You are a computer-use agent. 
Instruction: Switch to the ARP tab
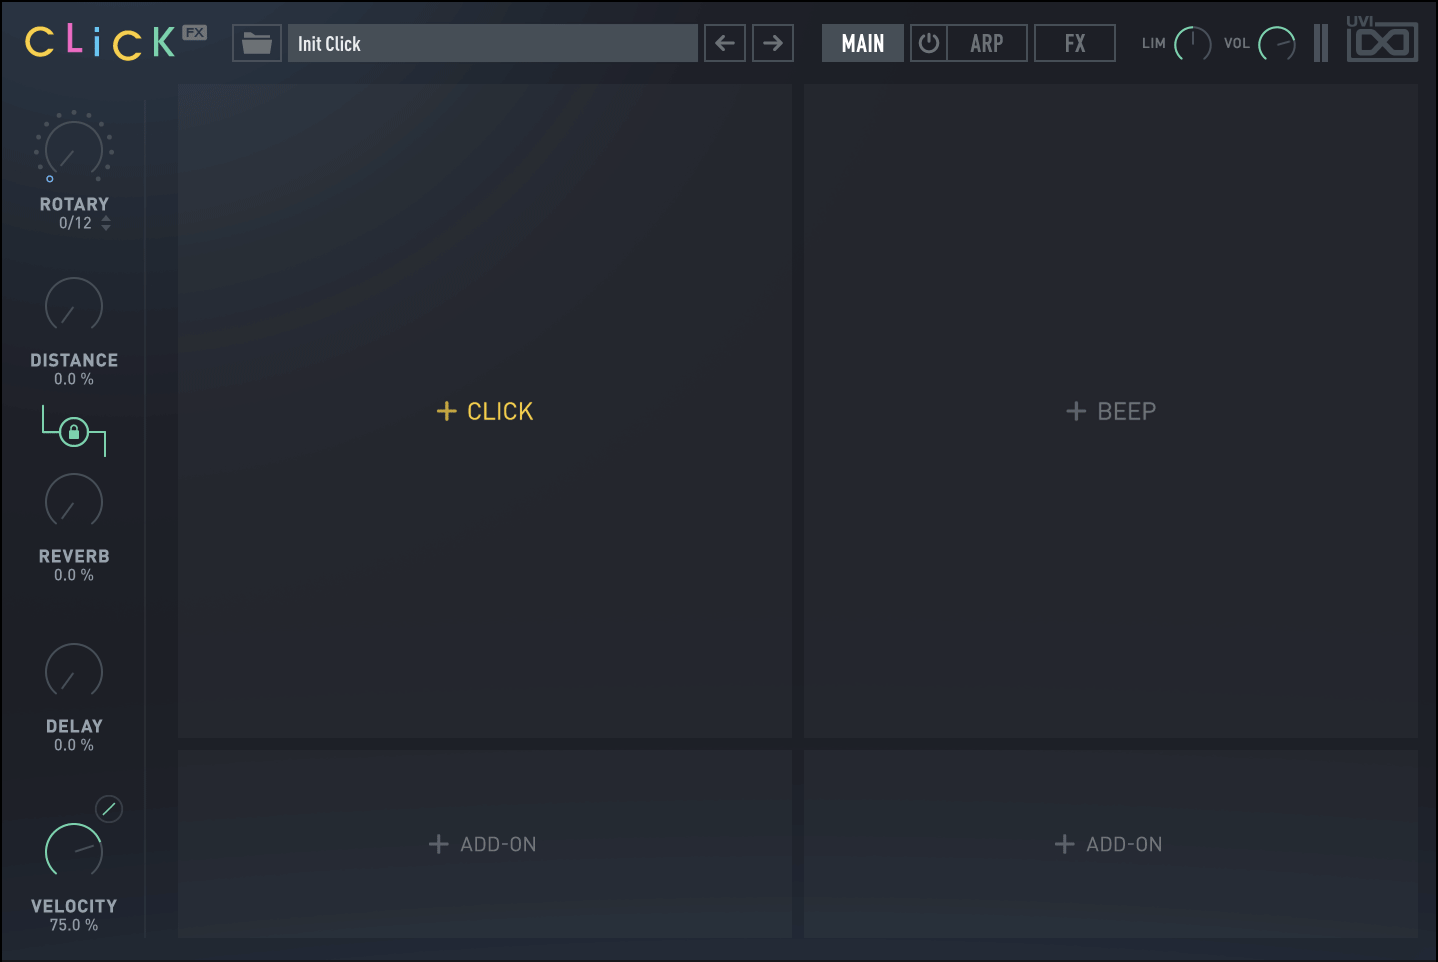pos(987,43)
